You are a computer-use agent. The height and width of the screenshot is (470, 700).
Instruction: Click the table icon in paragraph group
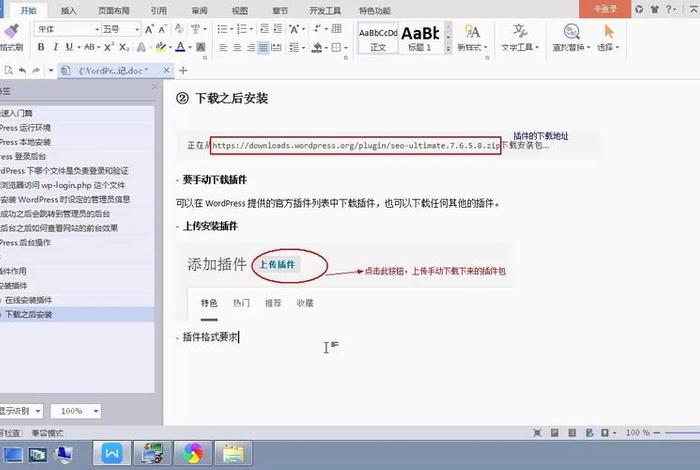(337, 29)
